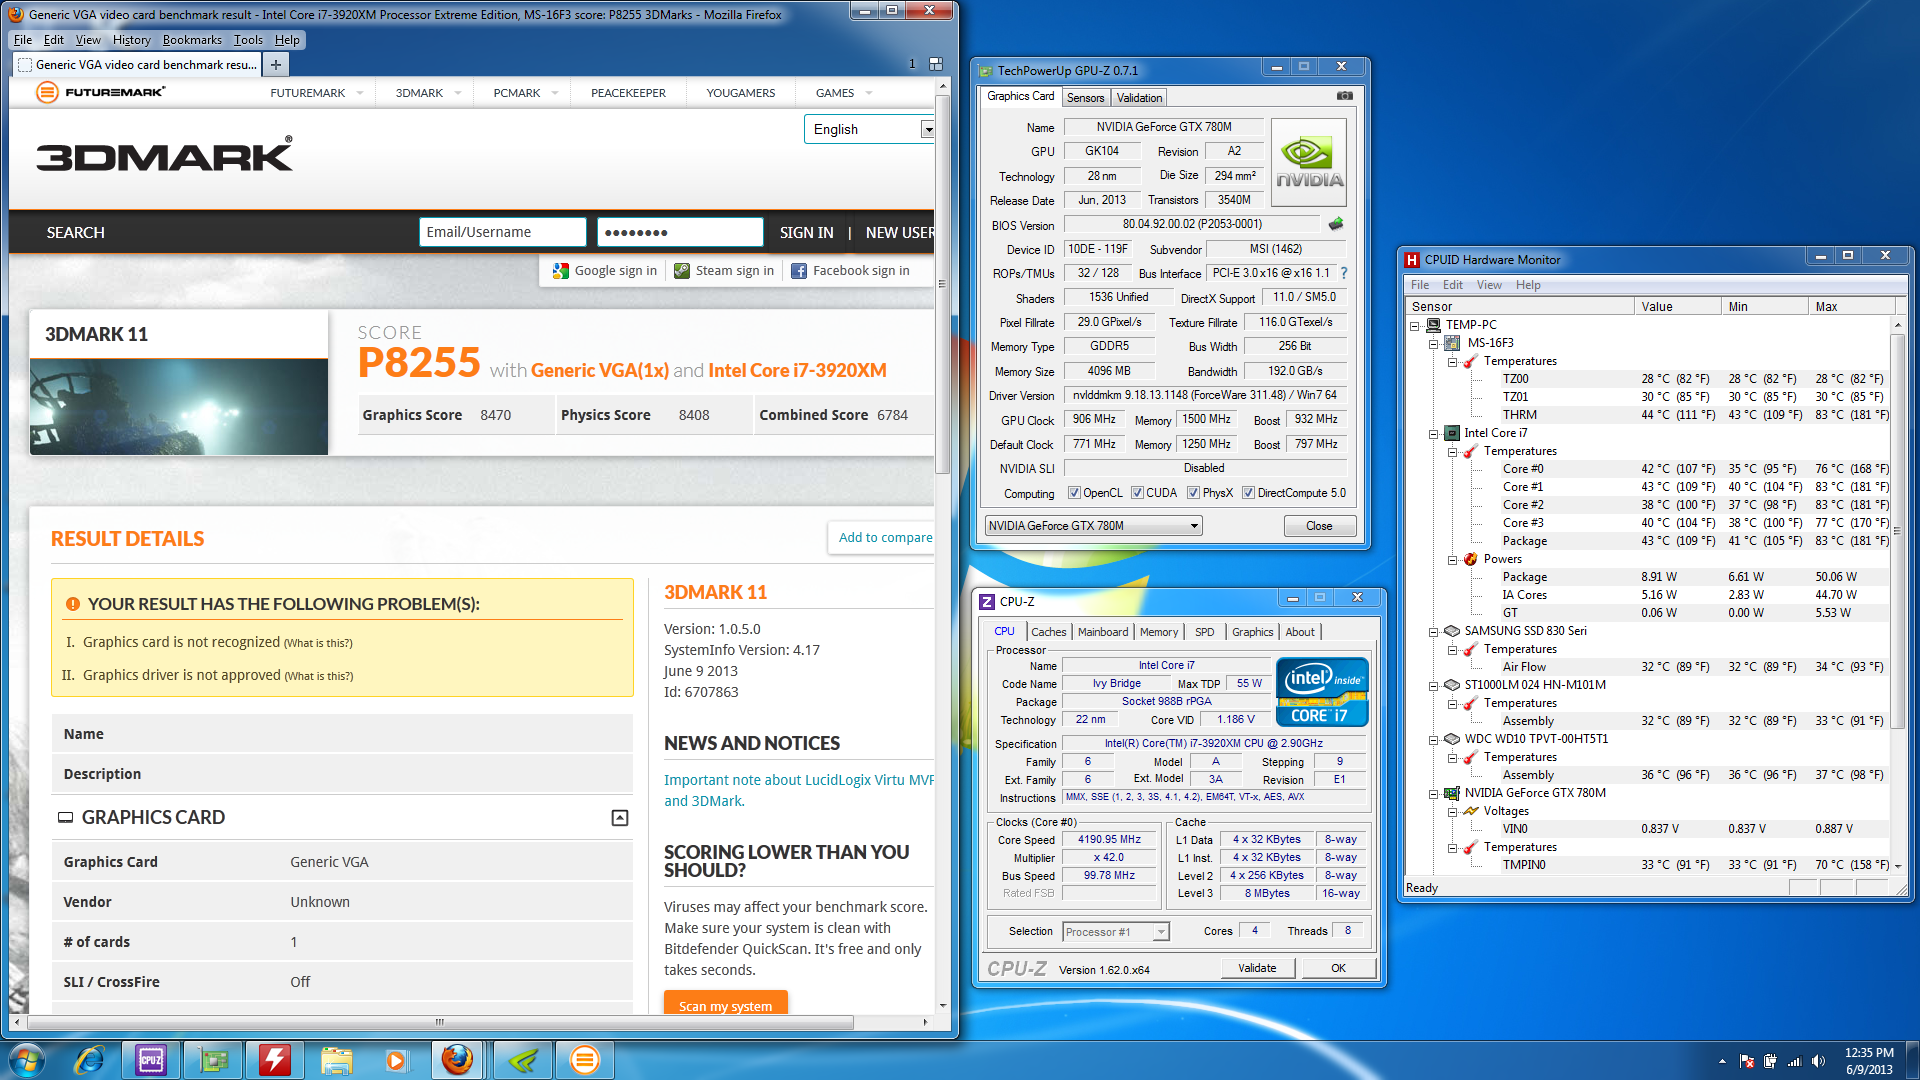The width and height of the screenshot is (1920, 1080).
Task: Toggle the DirectCompute 5.0 checkbox
Action: pyautogui.click(x=1248, y=492)
